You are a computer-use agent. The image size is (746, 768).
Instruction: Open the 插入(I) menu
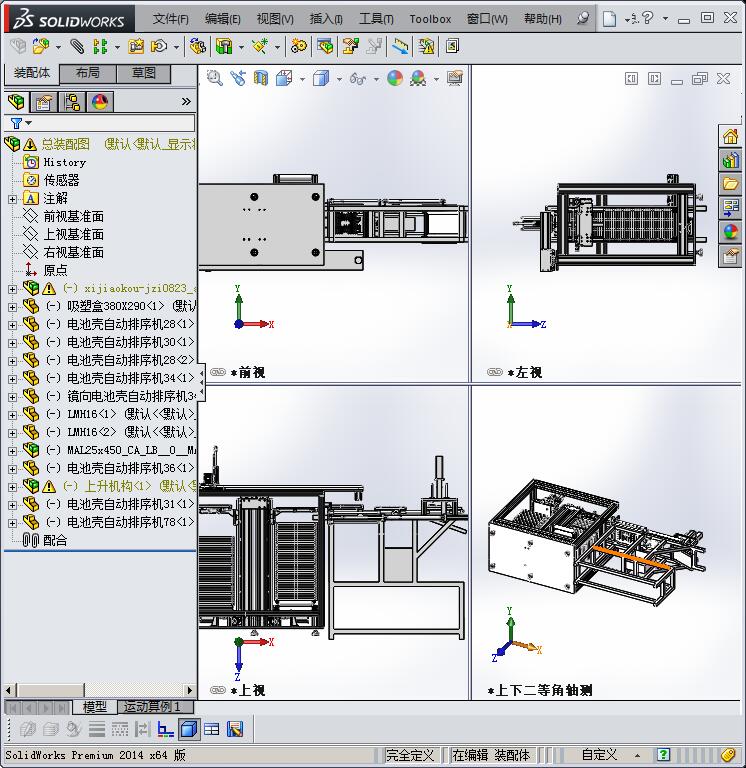pyautogui.click(x=326, y=19)
